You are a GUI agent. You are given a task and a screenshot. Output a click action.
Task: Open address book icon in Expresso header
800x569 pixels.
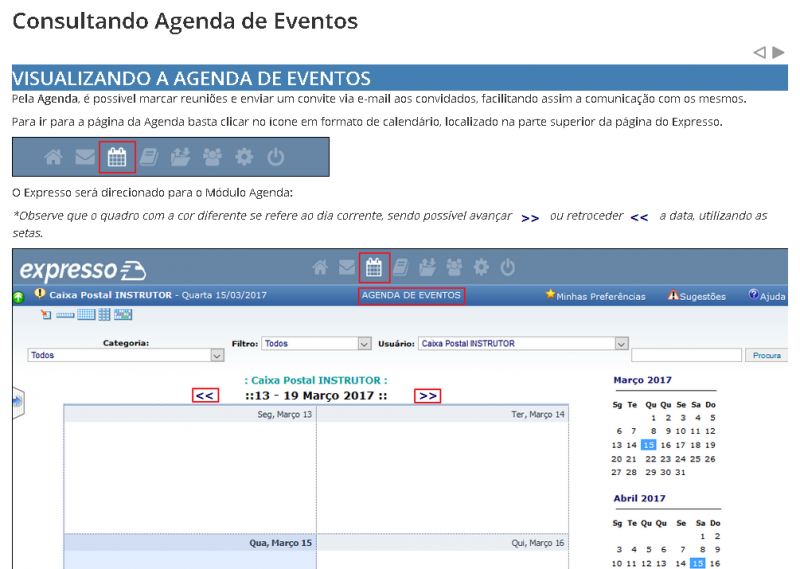(401, 267)
